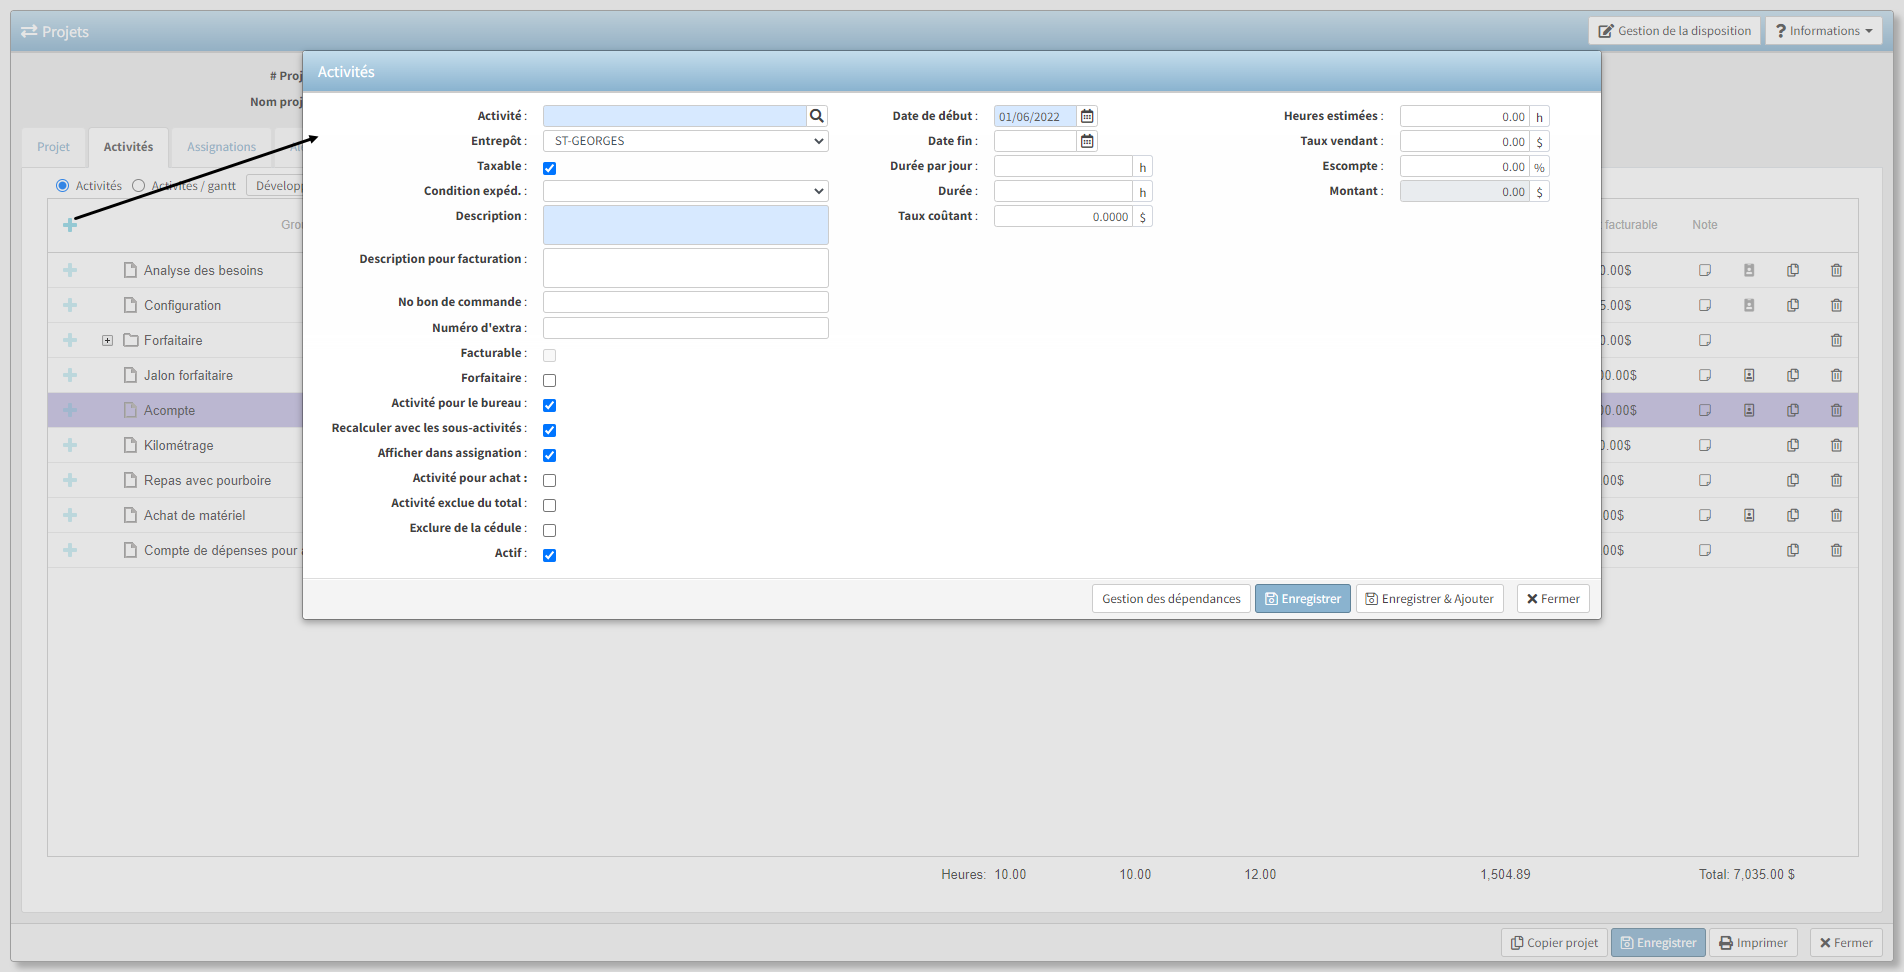Enable the Forfaitaire checkbox
Image resolution: width=1904 pixels, height=972 pixels.
(549, 380)
